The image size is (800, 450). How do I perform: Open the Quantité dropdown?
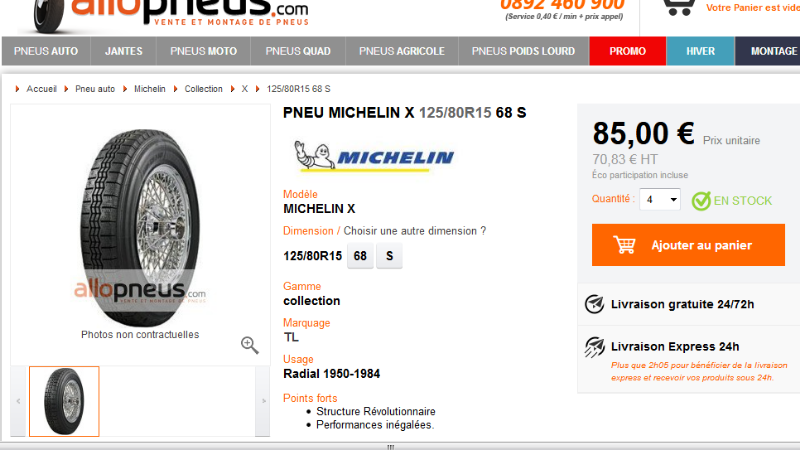[660, 199]
